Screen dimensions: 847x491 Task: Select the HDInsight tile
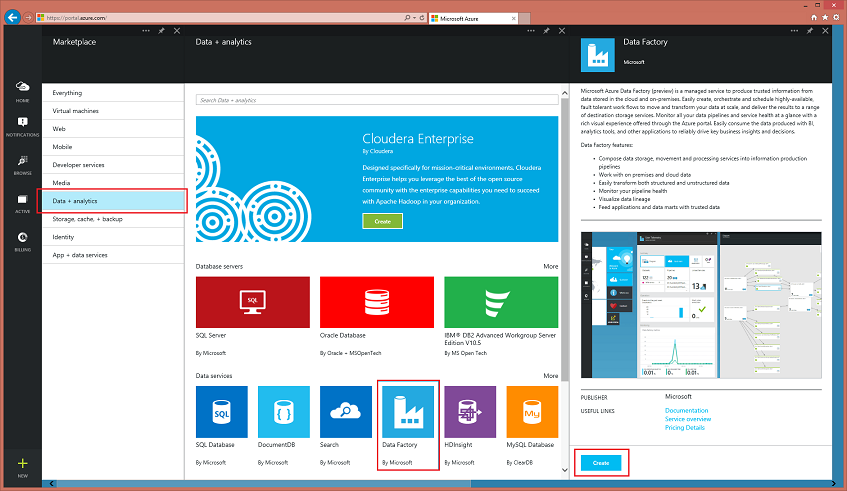[x=470, y=412]
